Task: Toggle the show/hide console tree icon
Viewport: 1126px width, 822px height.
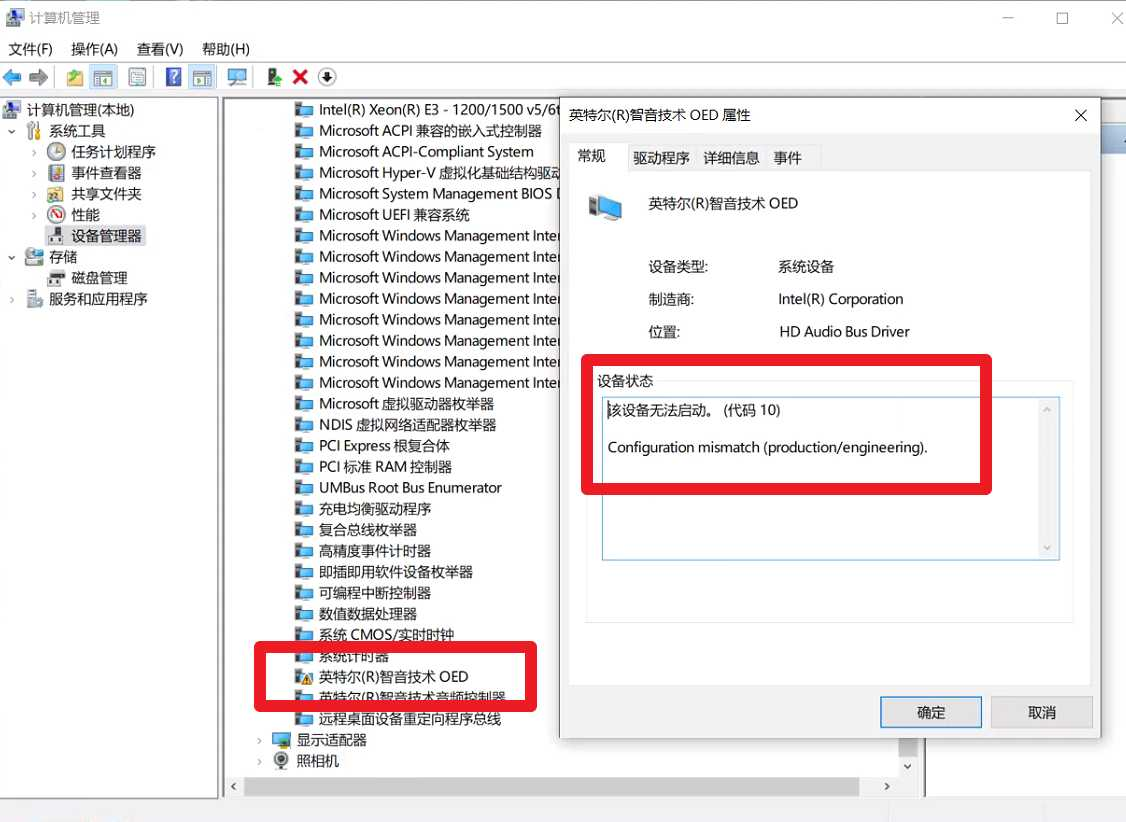Action: (x=103, y=77)
